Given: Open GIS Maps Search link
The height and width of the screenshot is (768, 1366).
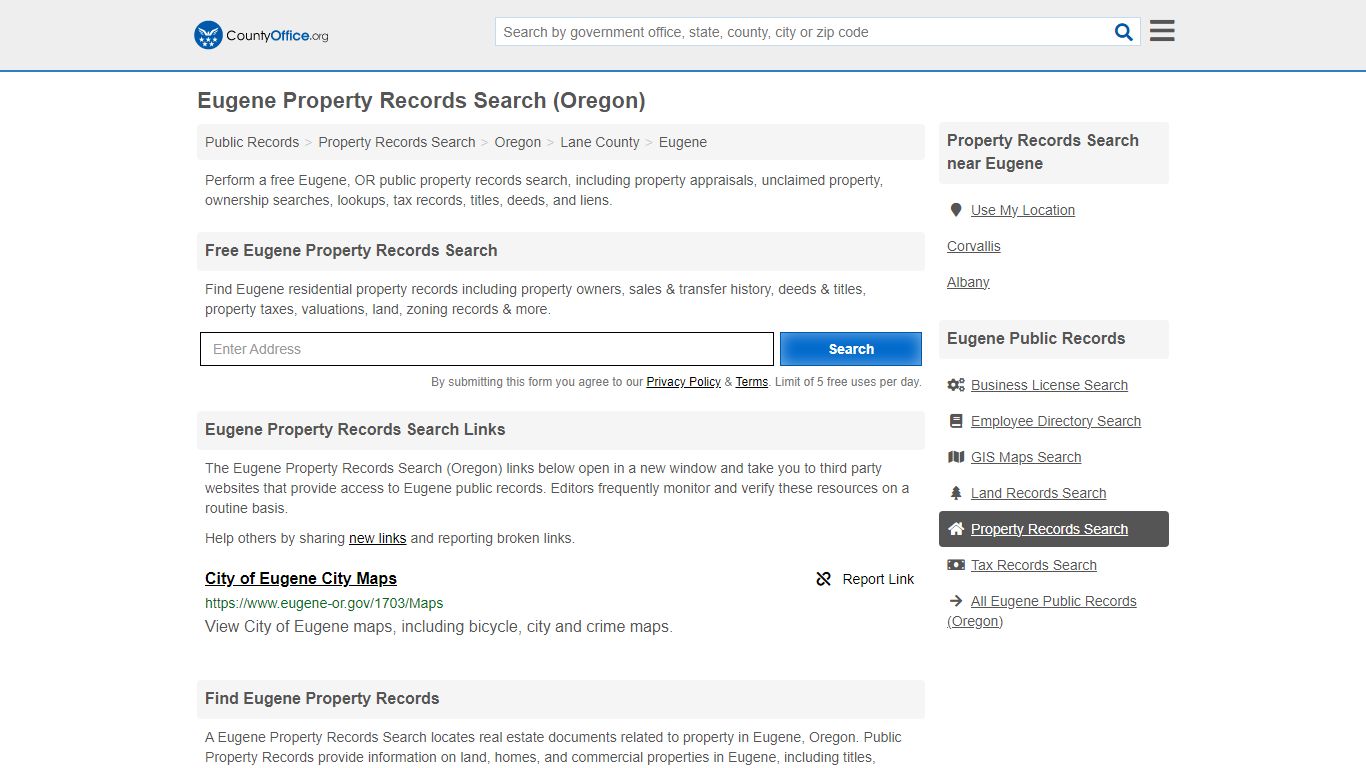Looking at the screenshot, I should tap(1026, 457).
